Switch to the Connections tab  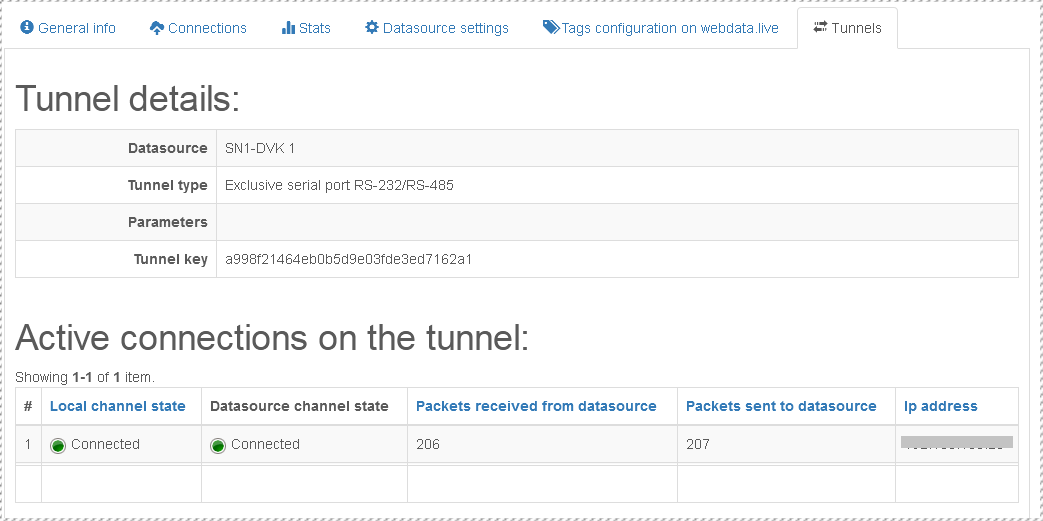(x=207, y=28)
